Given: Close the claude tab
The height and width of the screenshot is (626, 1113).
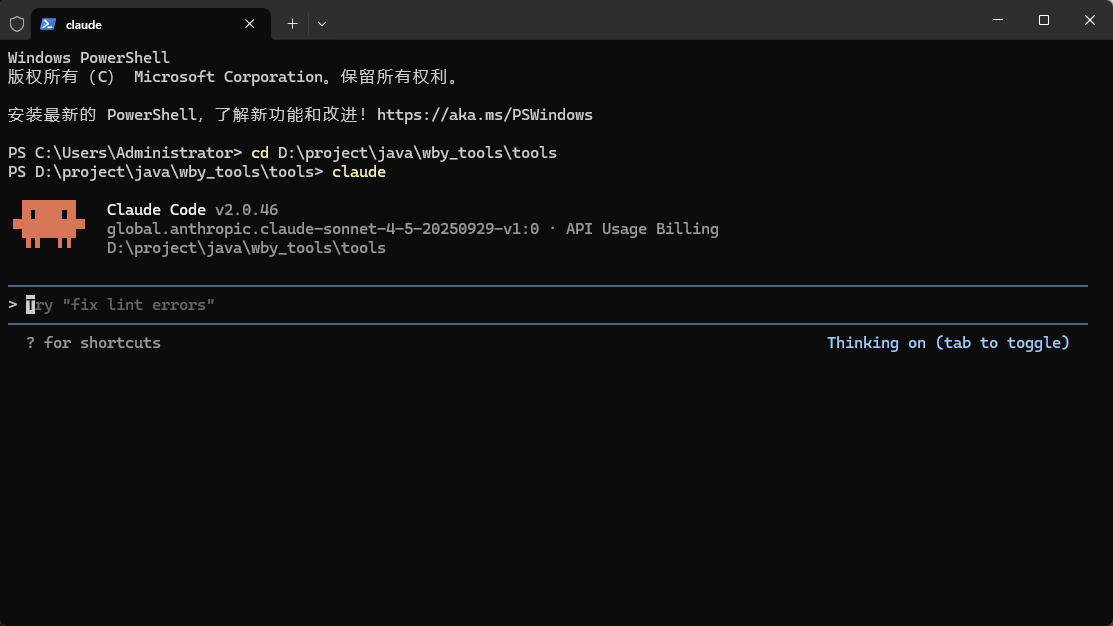Looking at the screenshot, I should tap(250, 24).
